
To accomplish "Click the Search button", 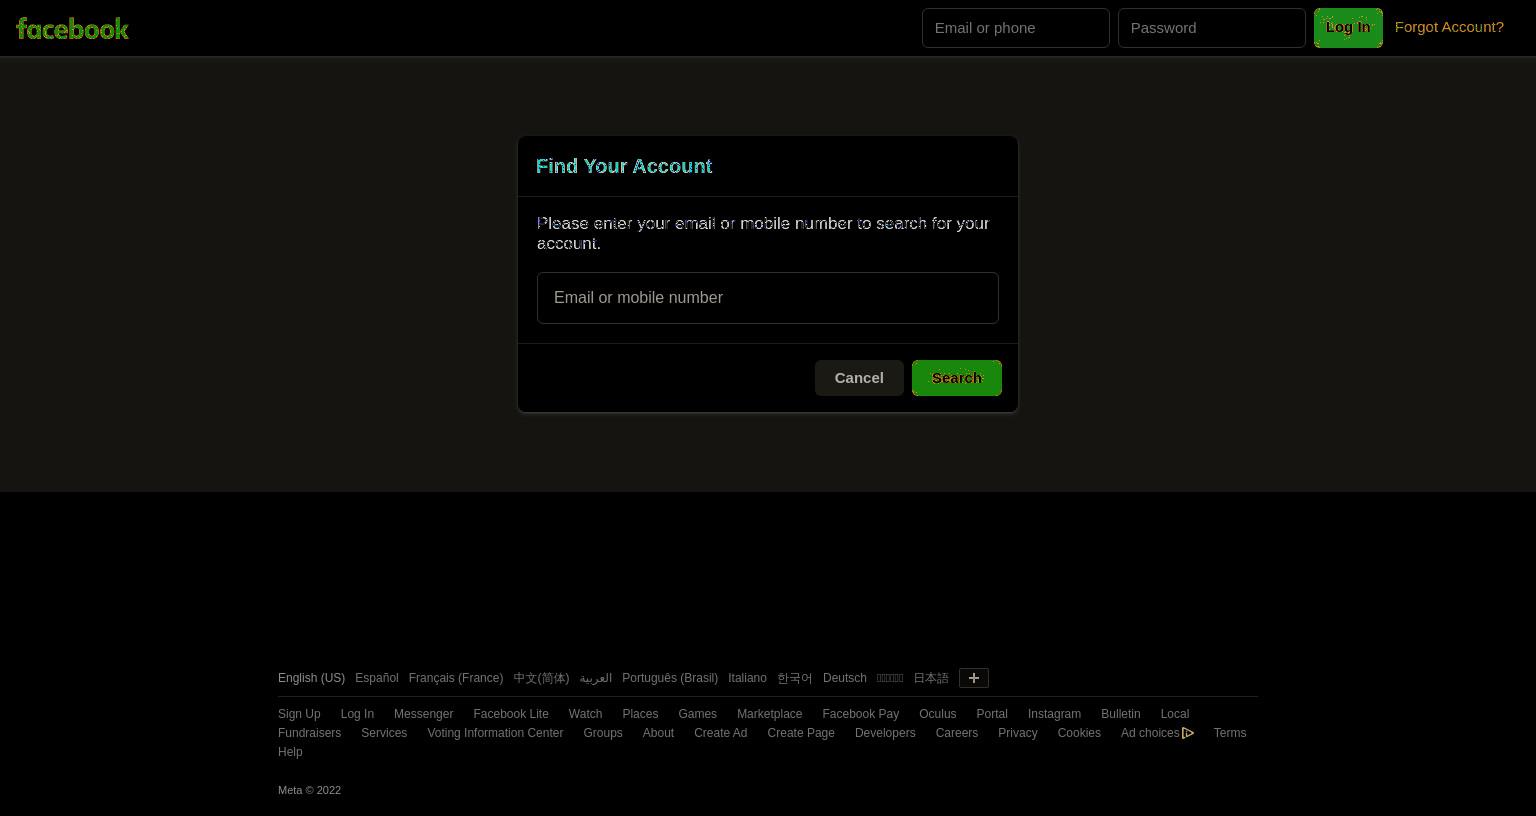I will click(957, 378).
